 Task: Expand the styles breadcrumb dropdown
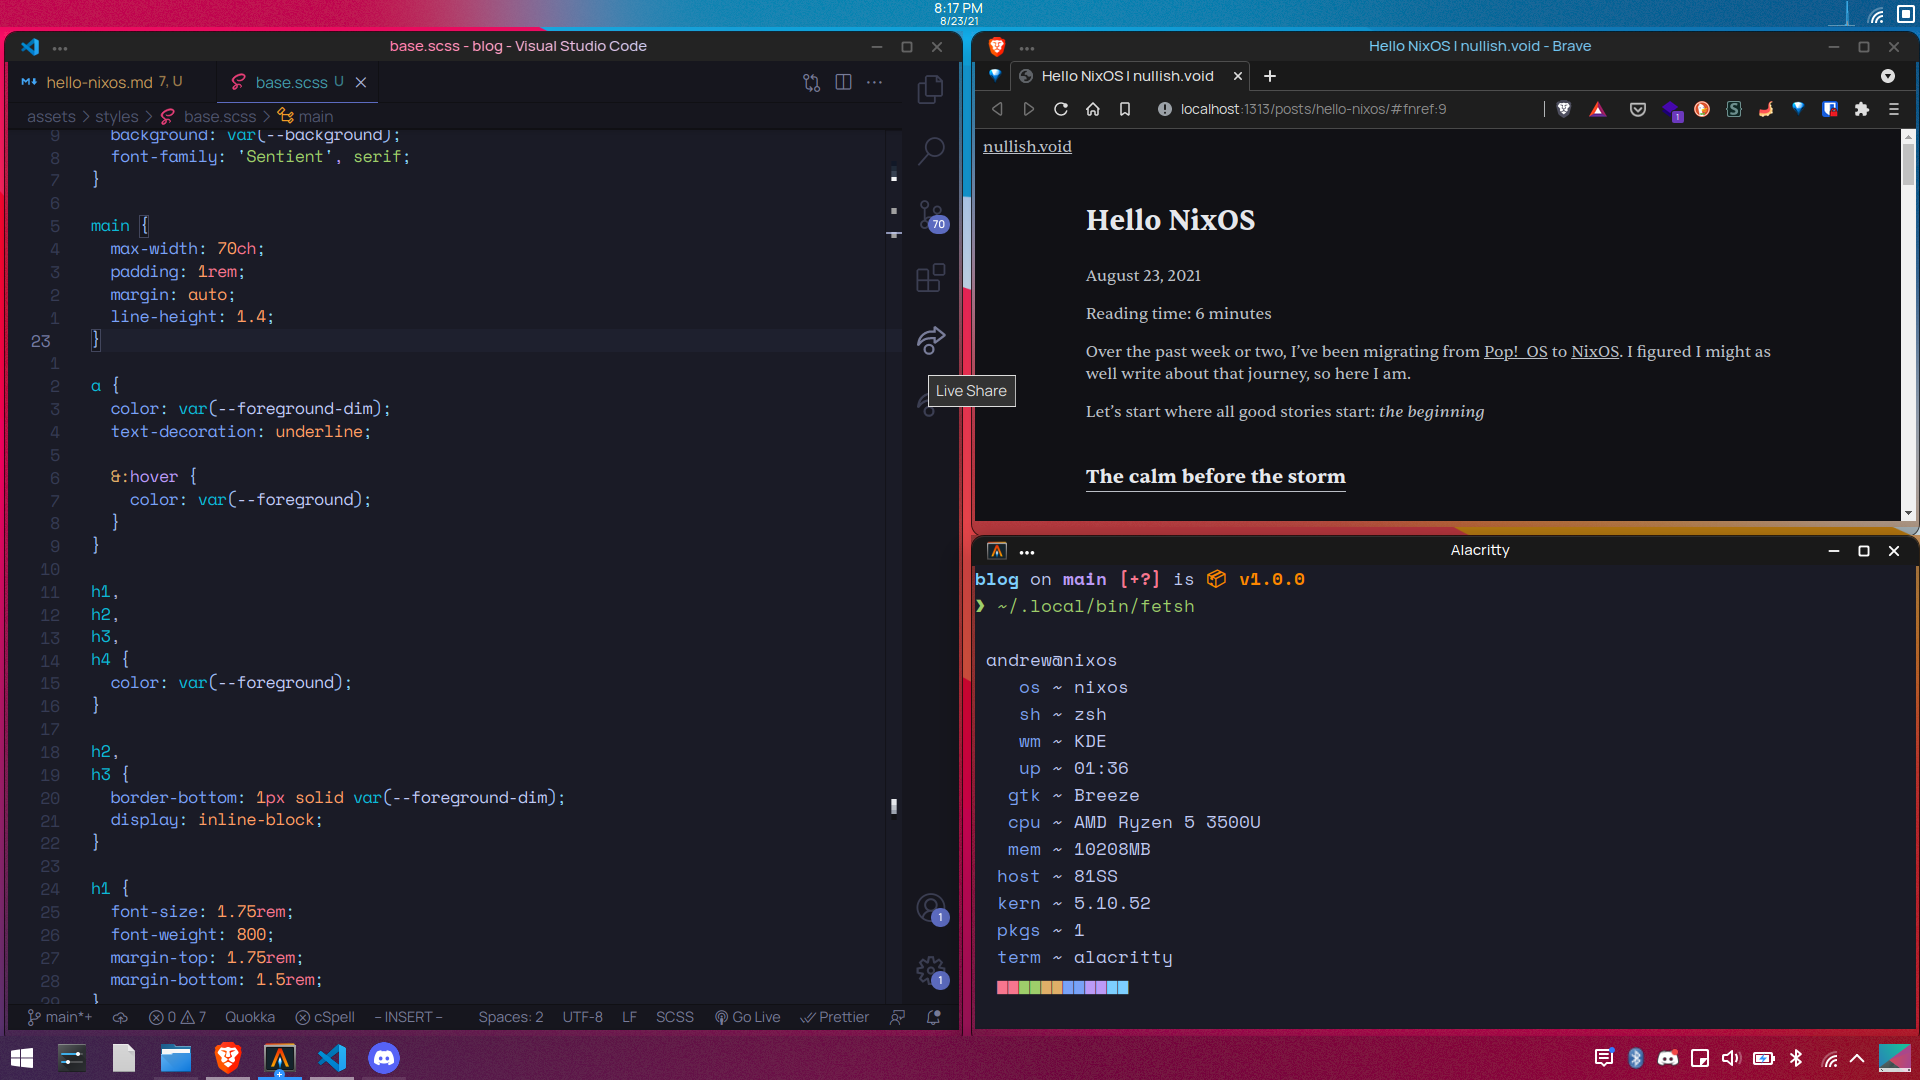(x=115, y=116)
